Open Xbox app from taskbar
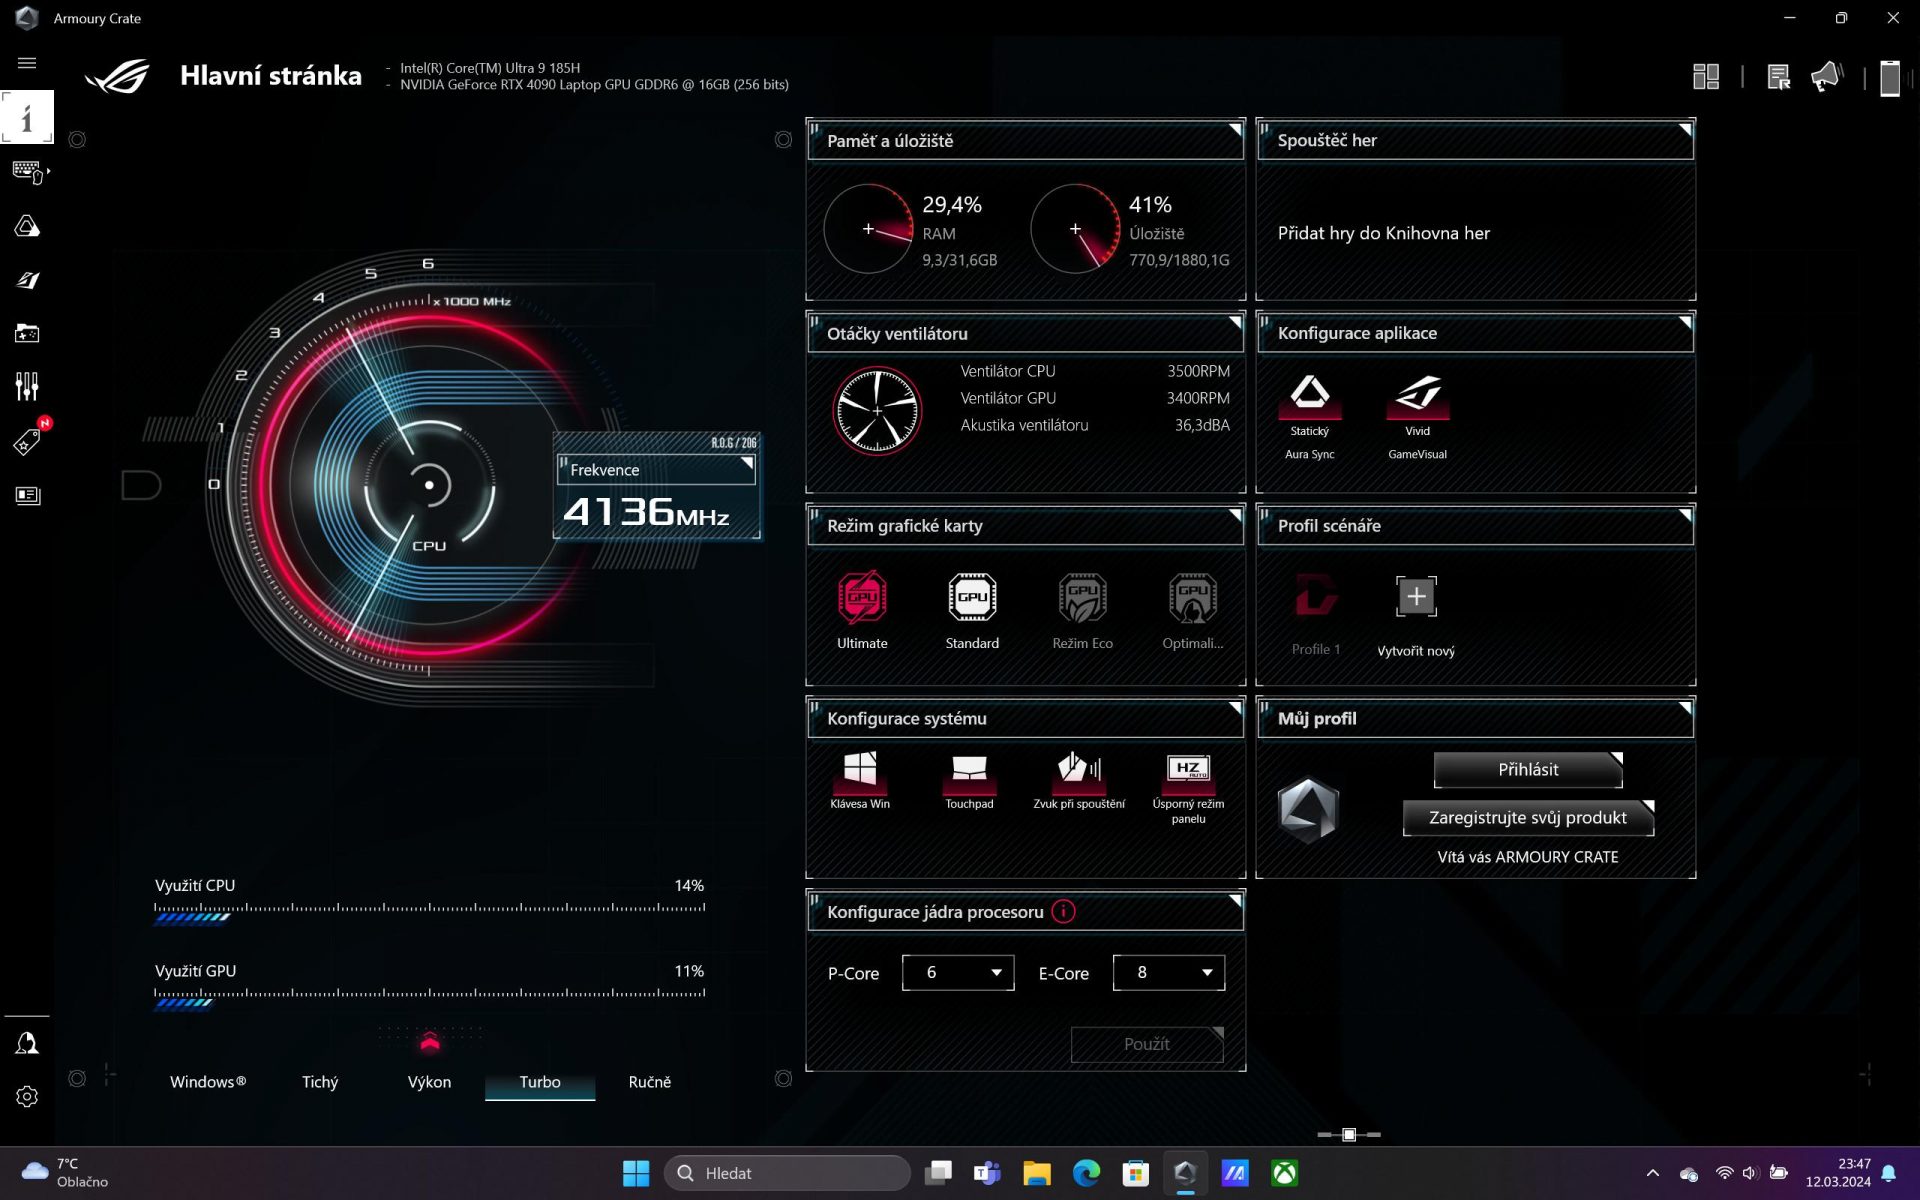 1284,1173
